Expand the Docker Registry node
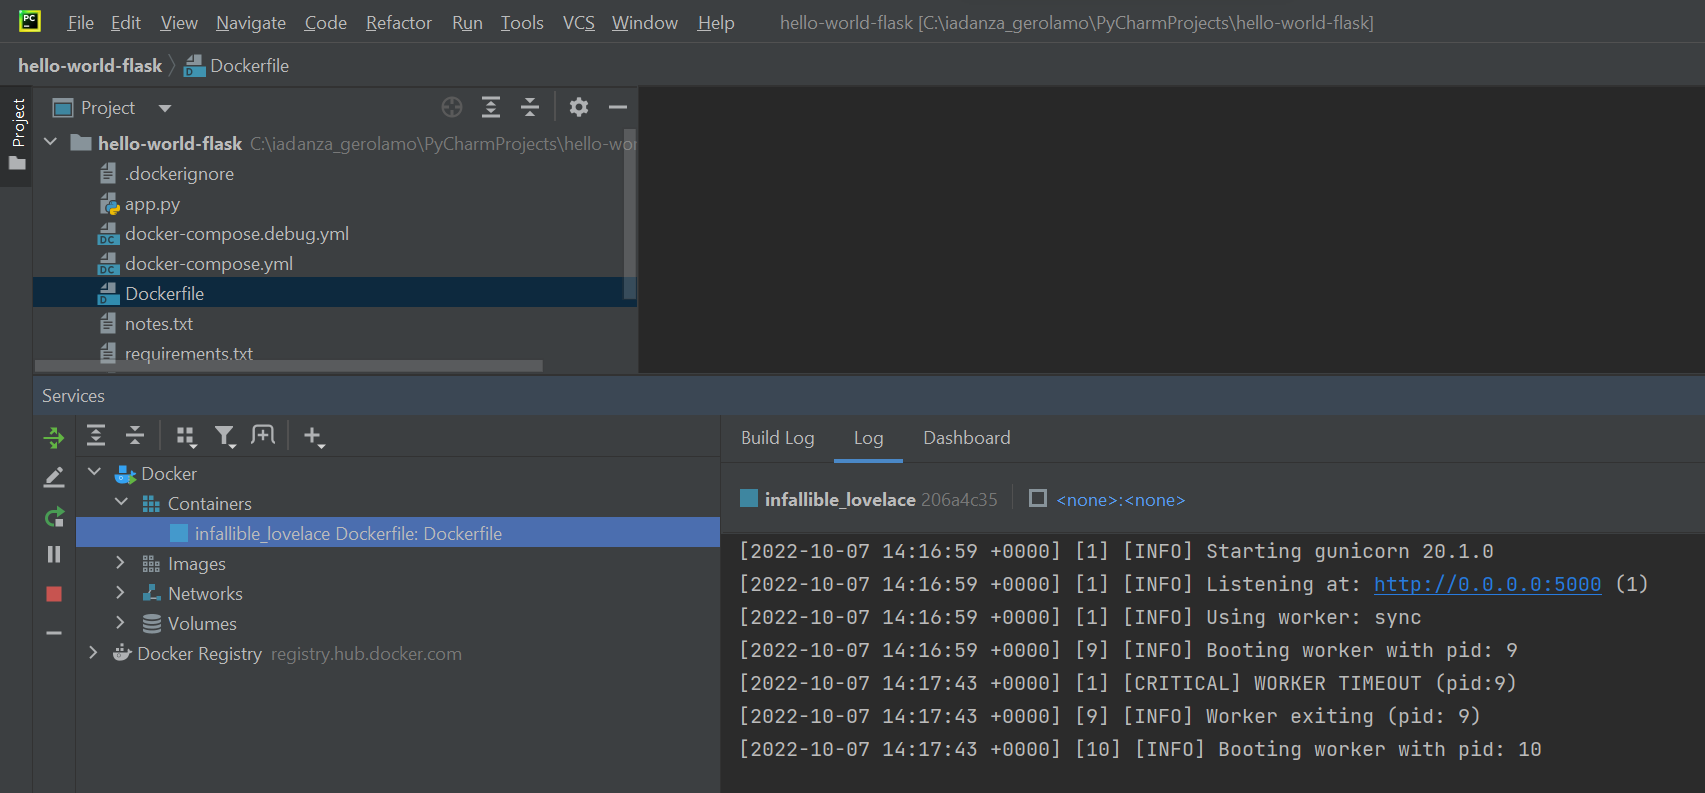The height and width of the screenshot is (793, 1705). click(x=94, y=653)
